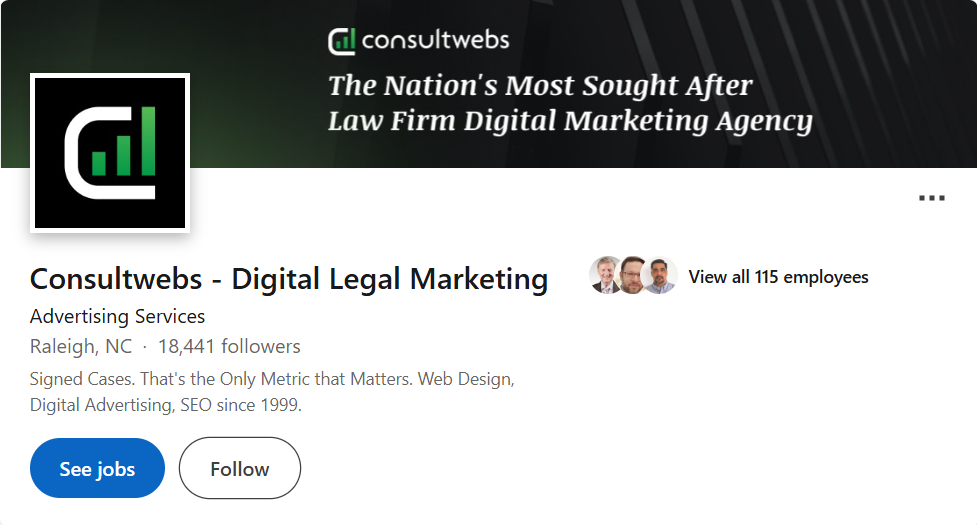Click the Consultwebs square profile logo
The height and width of the screenshot is (525, 977).
coord(110,153)
